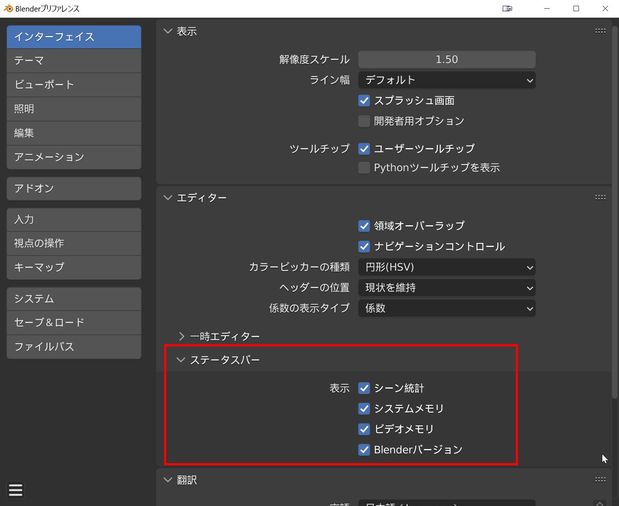Click grip dots icon of エディター panel
This screenshot has height=506, width=619.
(600, 197)
